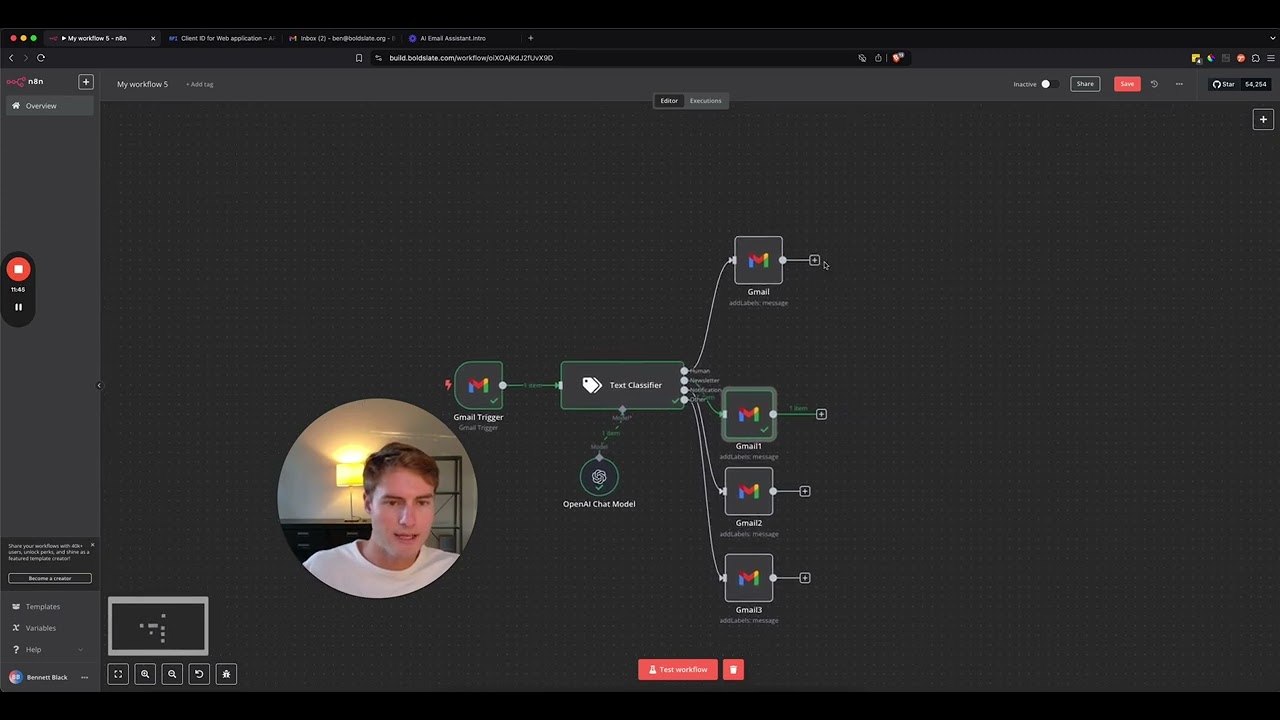Go back in browser history
The image size is (1280, 720).
tap(11, 58)
